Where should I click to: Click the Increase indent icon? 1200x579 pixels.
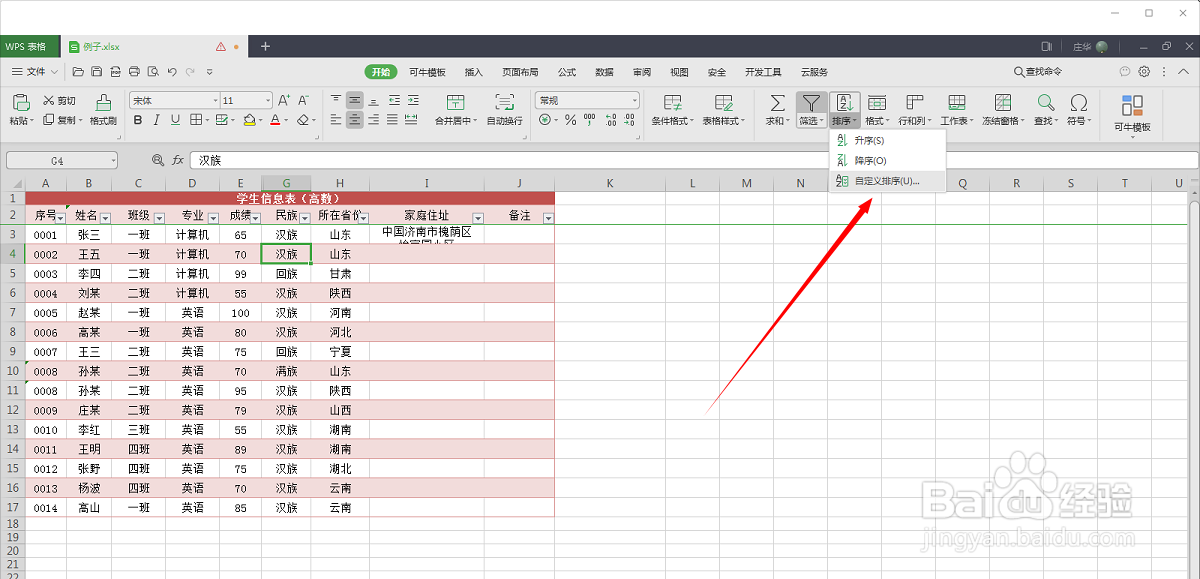click(415, 100)
